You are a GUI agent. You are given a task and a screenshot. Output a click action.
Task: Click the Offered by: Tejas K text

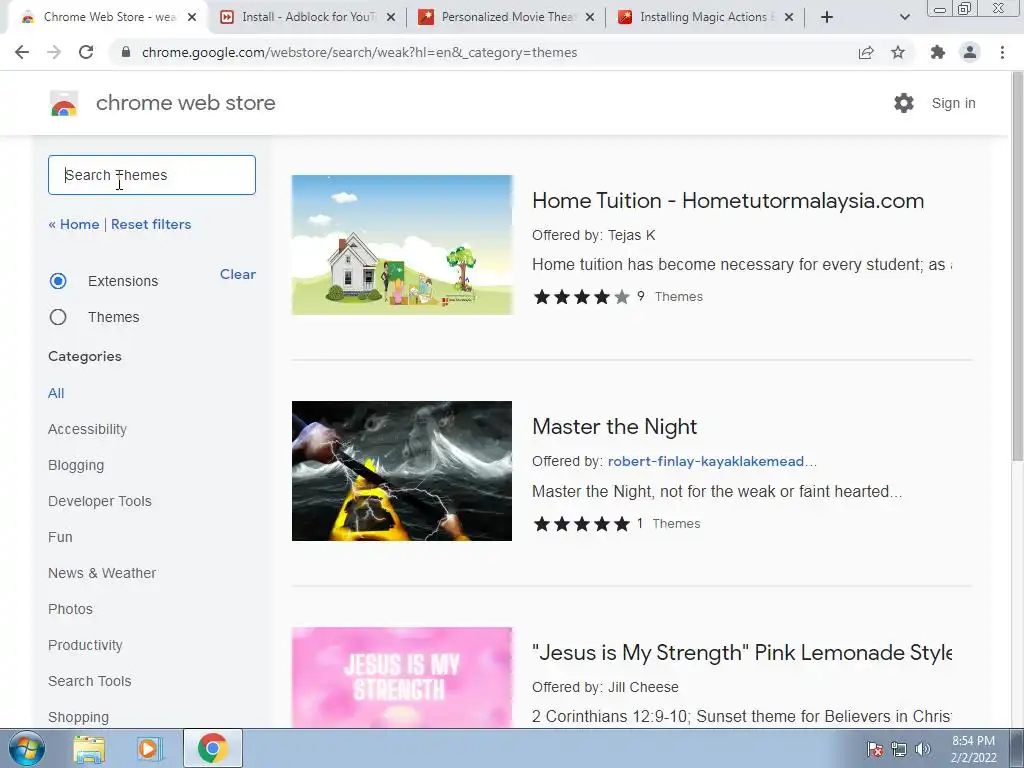pyautogui.click(x=594, y=235)
